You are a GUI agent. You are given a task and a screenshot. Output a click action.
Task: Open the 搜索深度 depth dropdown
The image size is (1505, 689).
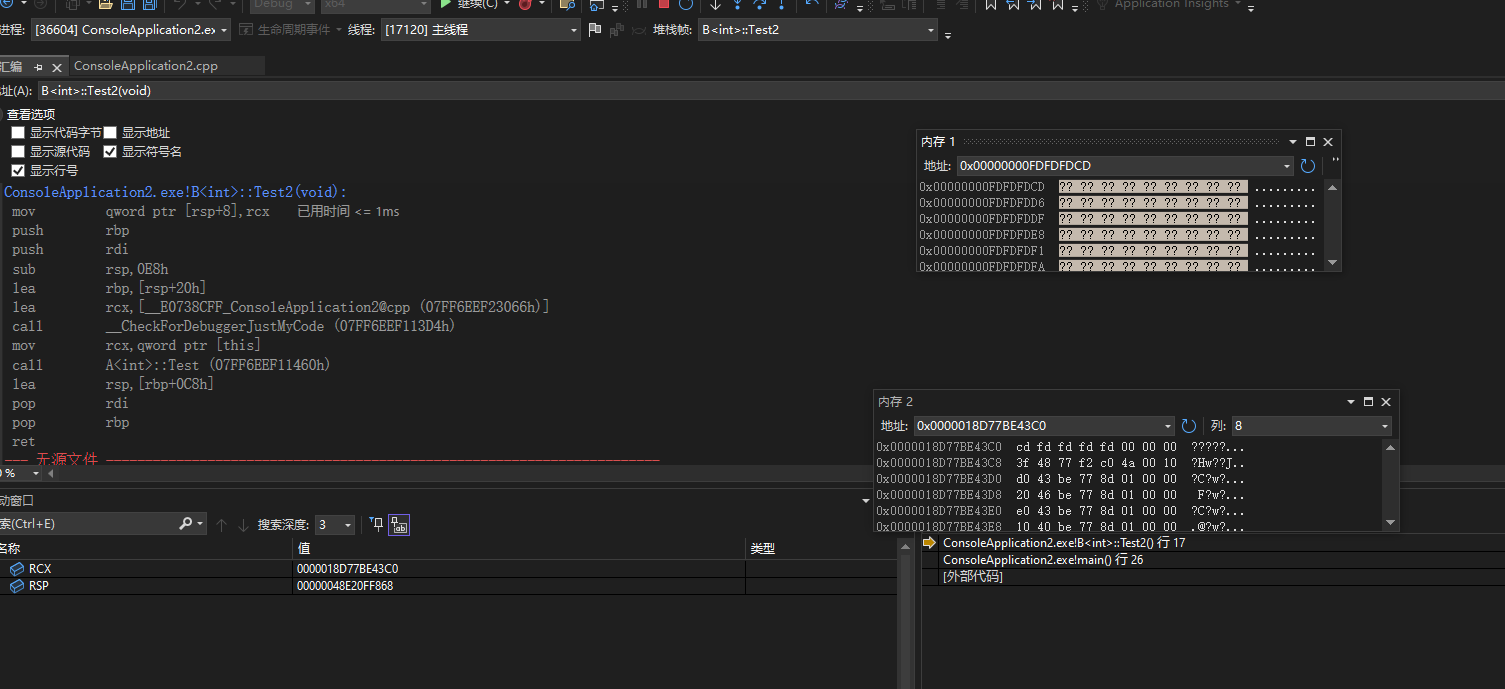point(334,525)
